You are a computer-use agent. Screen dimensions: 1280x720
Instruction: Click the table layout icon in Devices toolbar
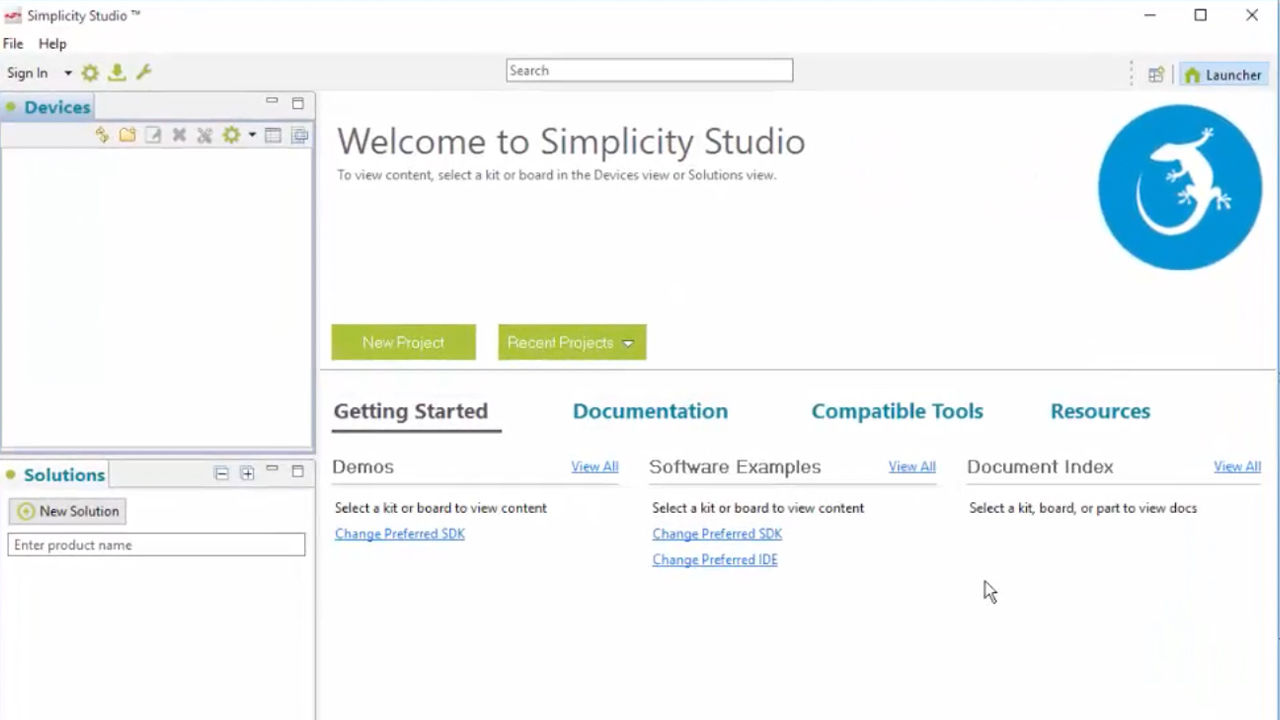273,135
